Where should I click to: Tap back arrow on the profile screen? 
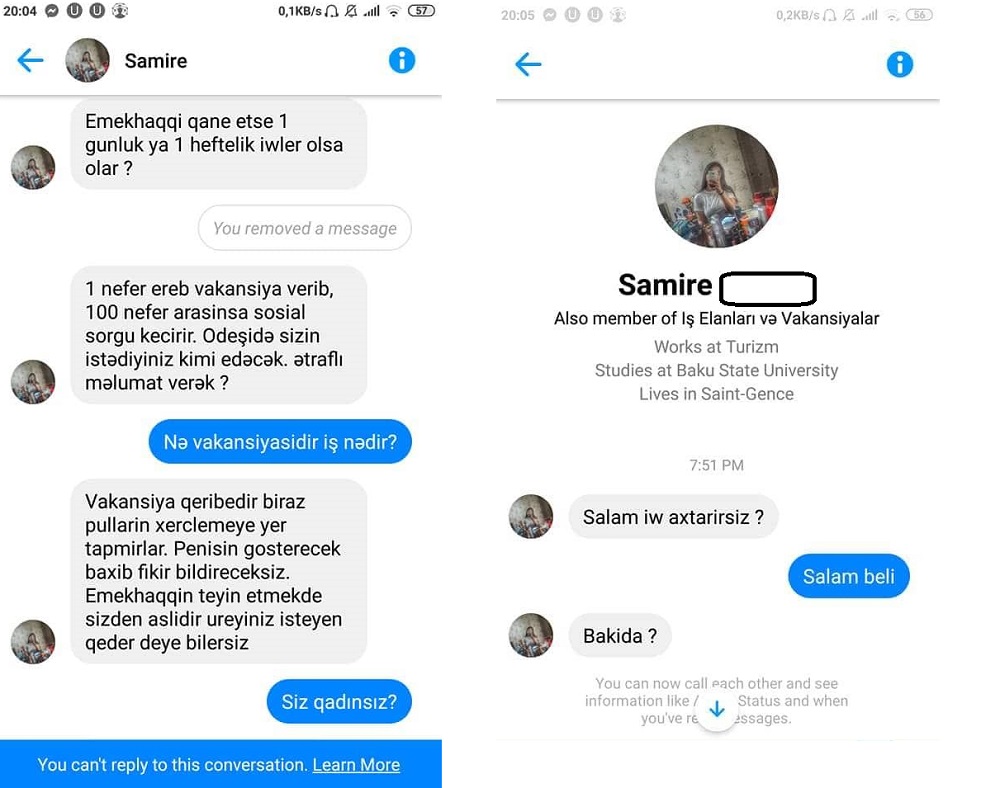point(528,64)
